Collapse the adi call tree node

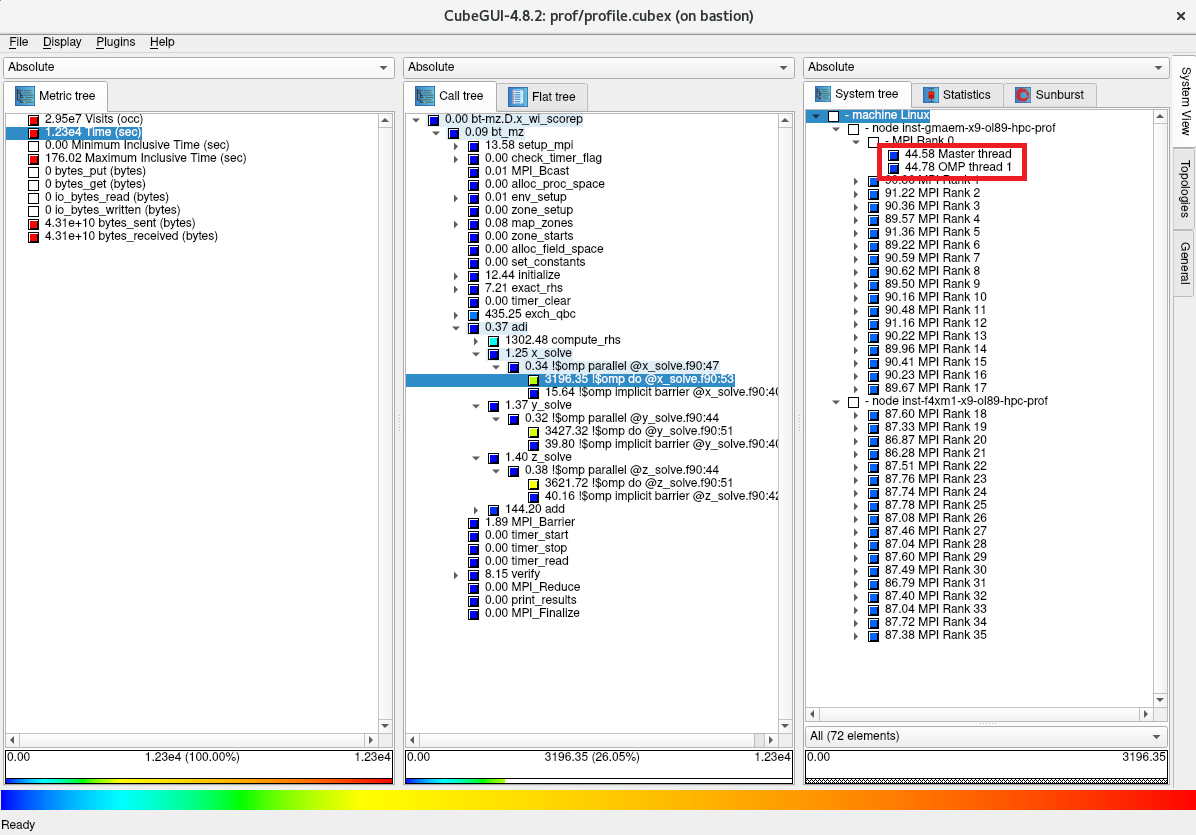pyautogui.click(x=457, y=327)
